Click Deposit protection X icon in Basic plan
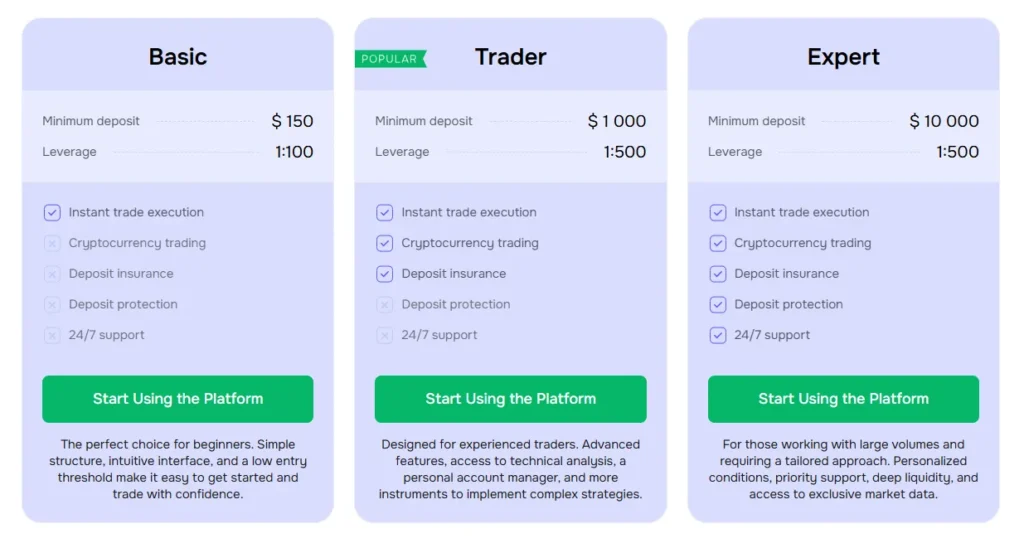Screen dimensions: 1024x548 coord(52,305)
